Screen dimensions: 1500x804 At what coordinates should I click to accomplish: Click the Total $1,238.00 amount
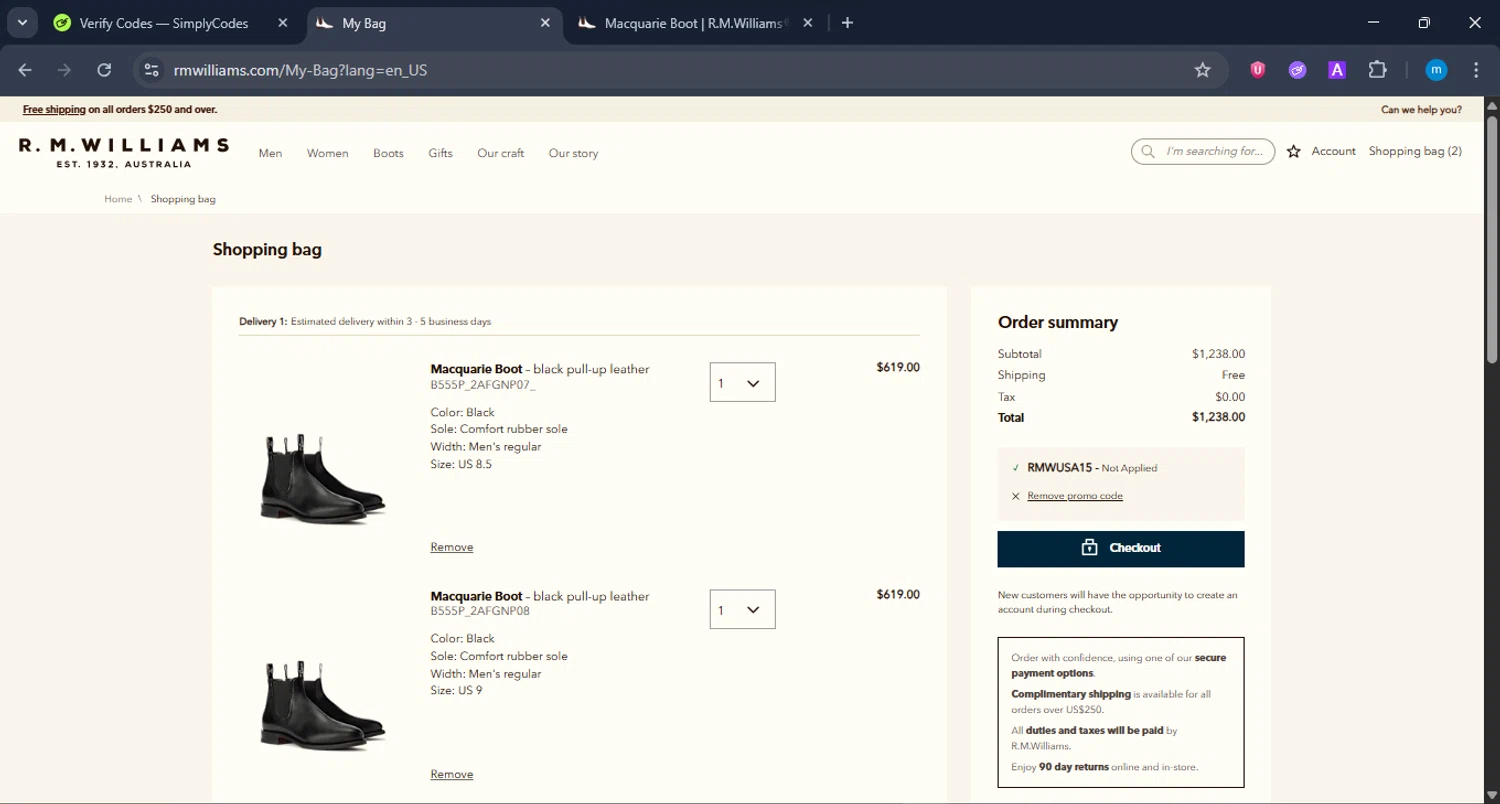coord(1218,417)
